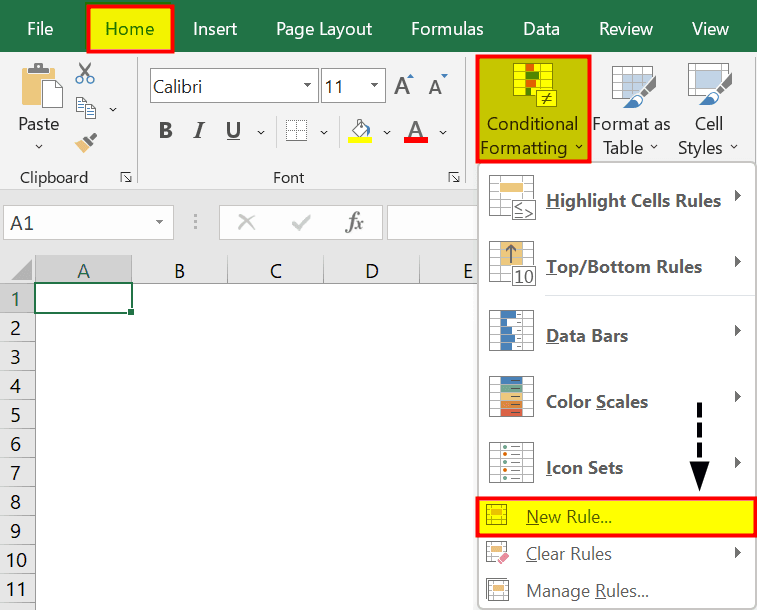Select the Format Painter brush icon
This screenshot has height=610, width=757.
tap(86, 142)
